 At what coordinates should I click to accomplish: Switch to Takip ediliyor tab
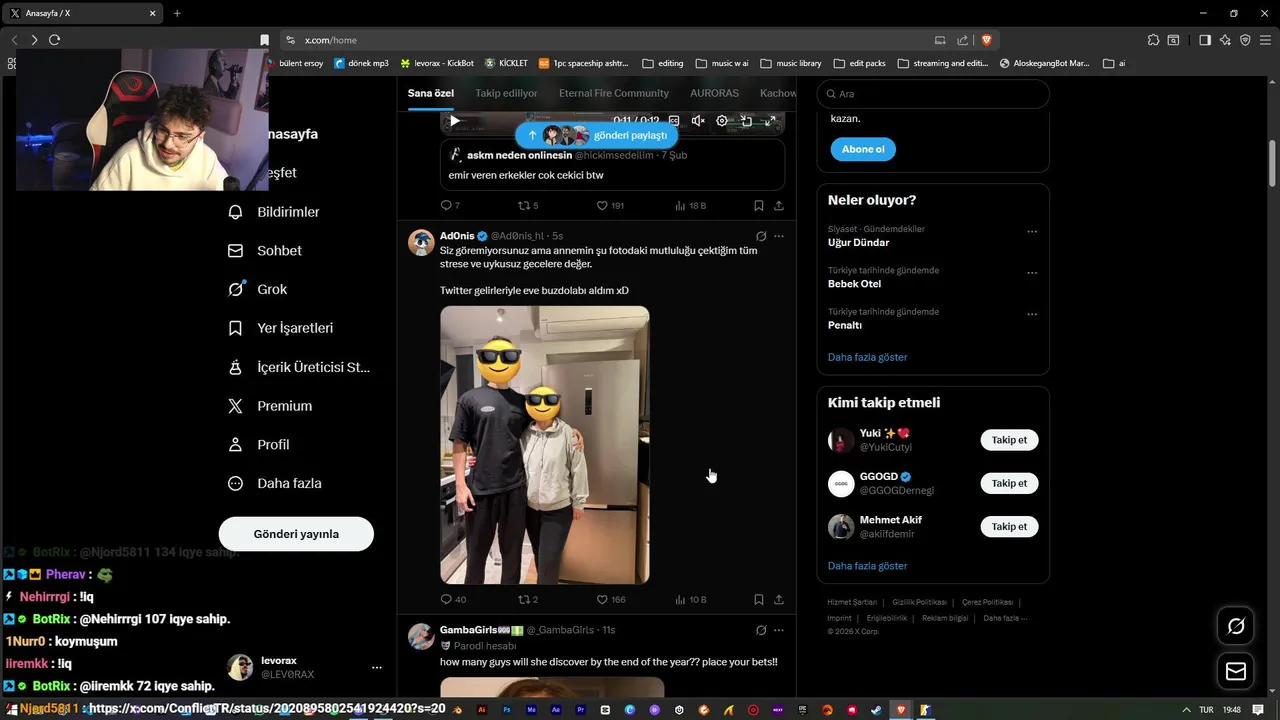pyautogui.click(x=506, y=93)
